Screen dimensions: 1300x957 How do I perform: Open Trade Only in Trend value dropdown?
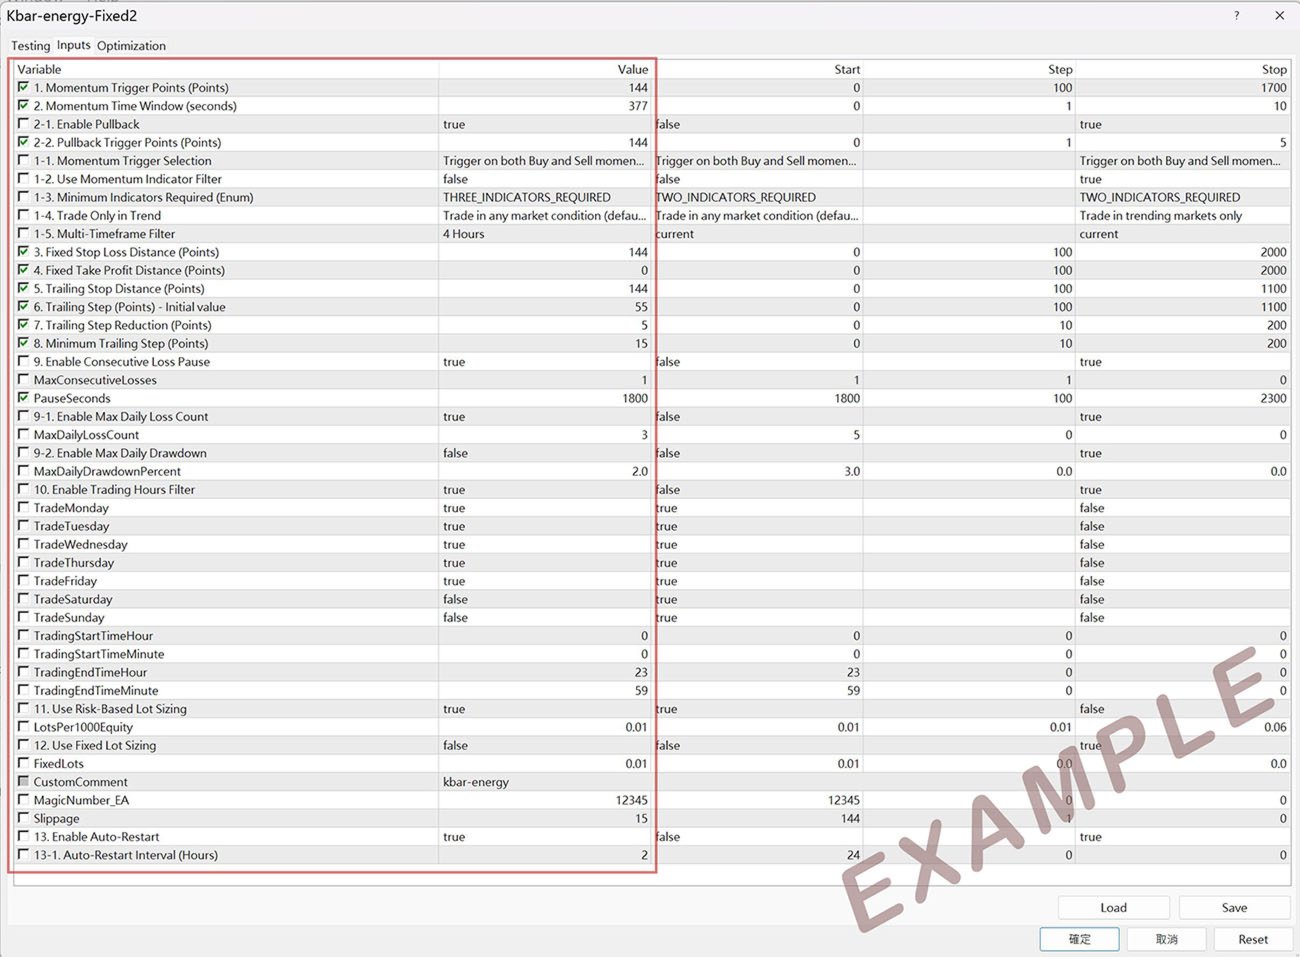click(x=545, y=216)
